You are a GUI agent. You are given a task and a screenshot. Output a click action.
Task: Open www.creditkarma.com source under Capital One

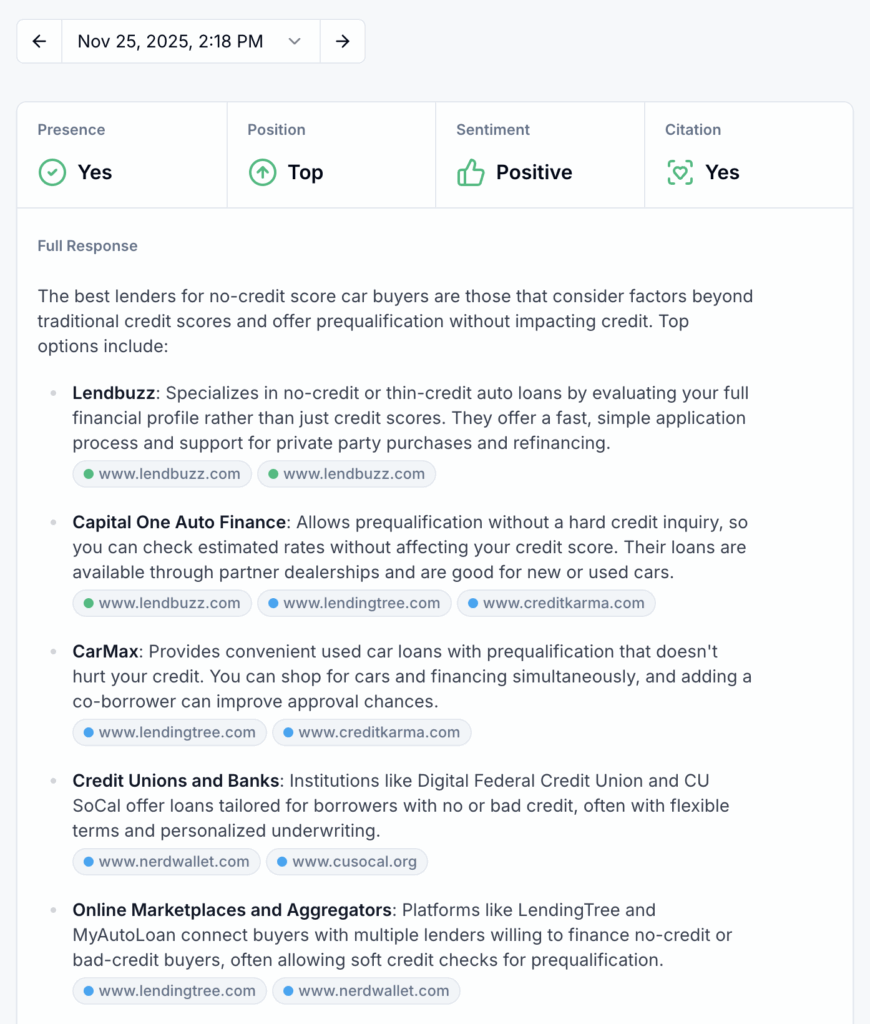556,603
